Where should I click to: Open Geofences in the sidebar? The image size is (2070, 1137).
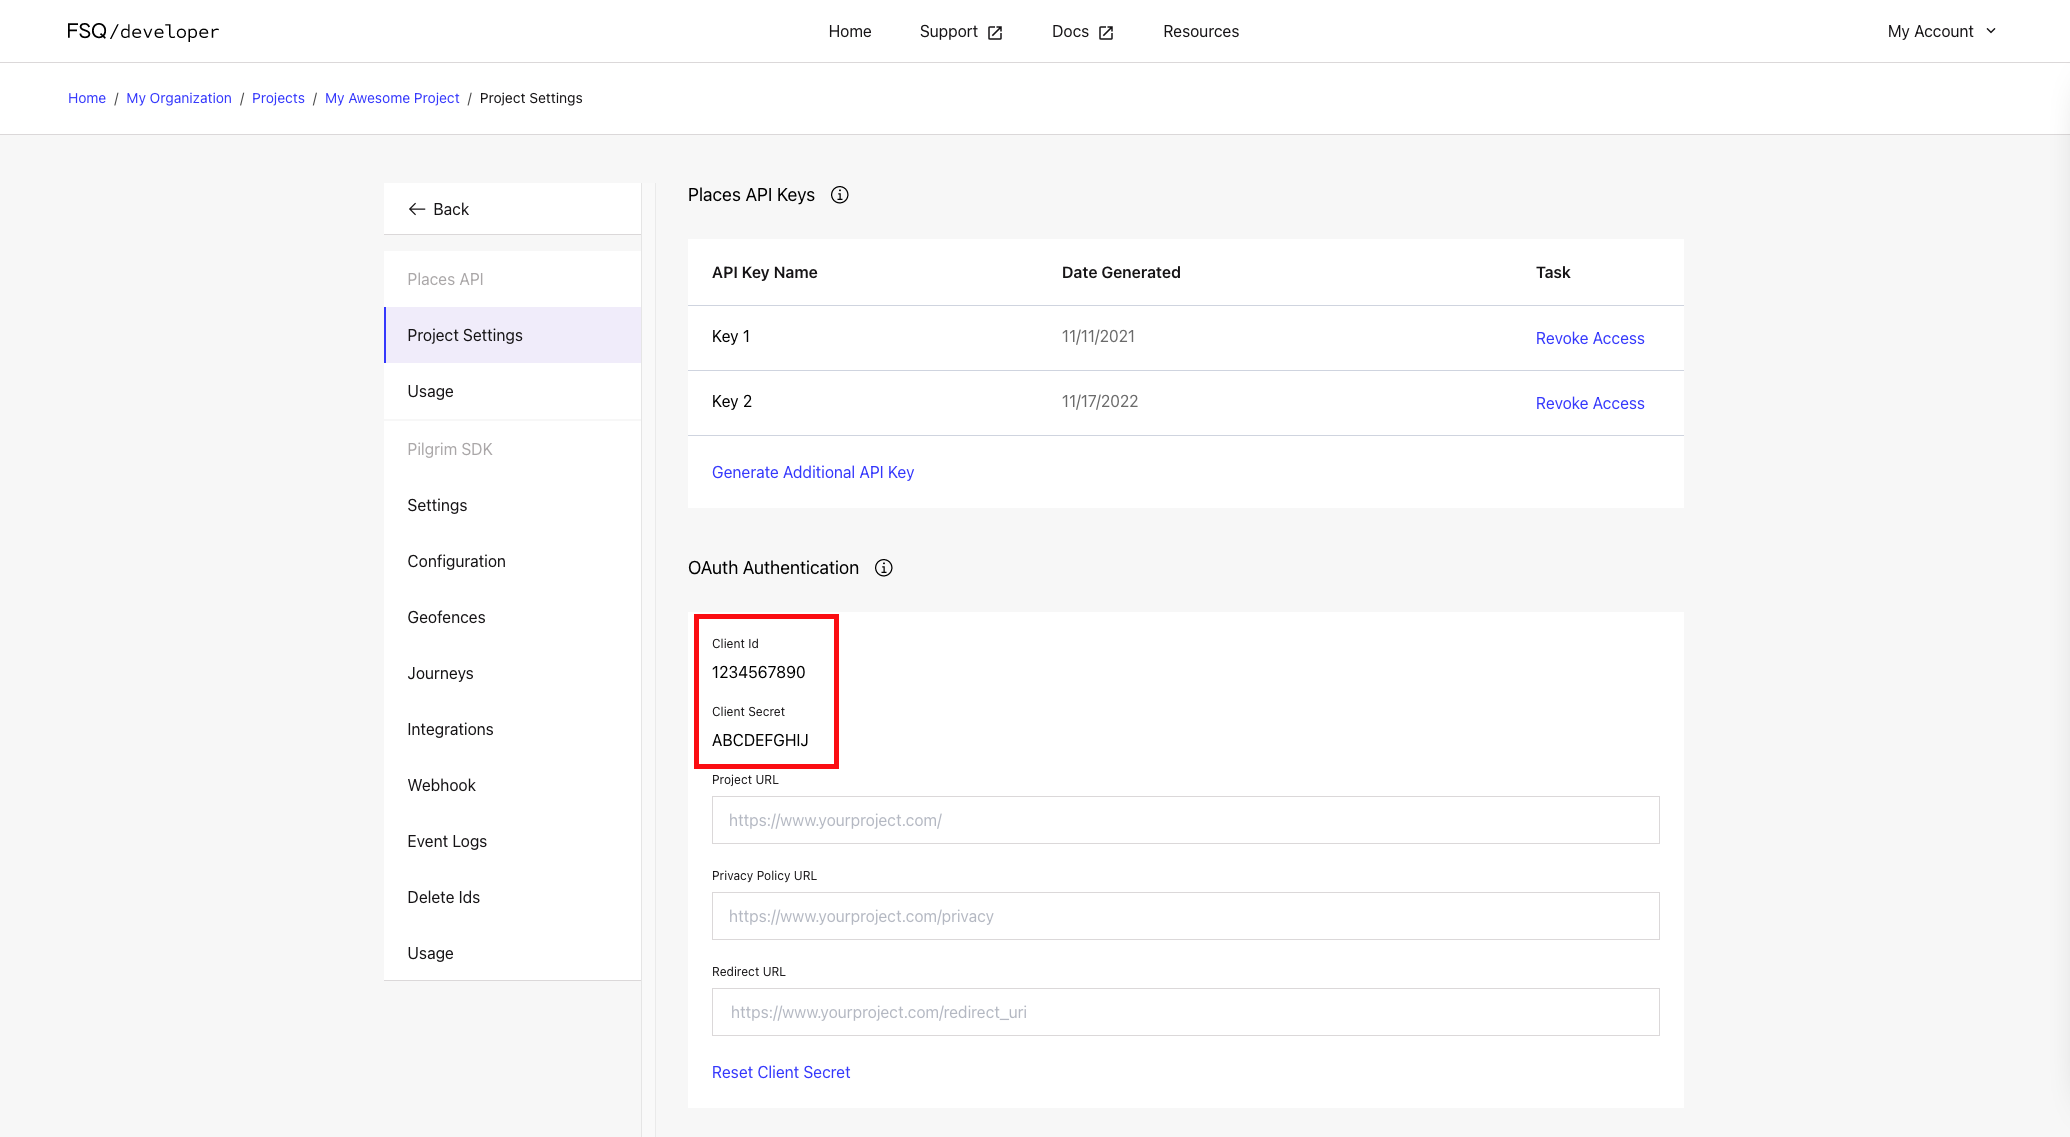pos(446,617)
